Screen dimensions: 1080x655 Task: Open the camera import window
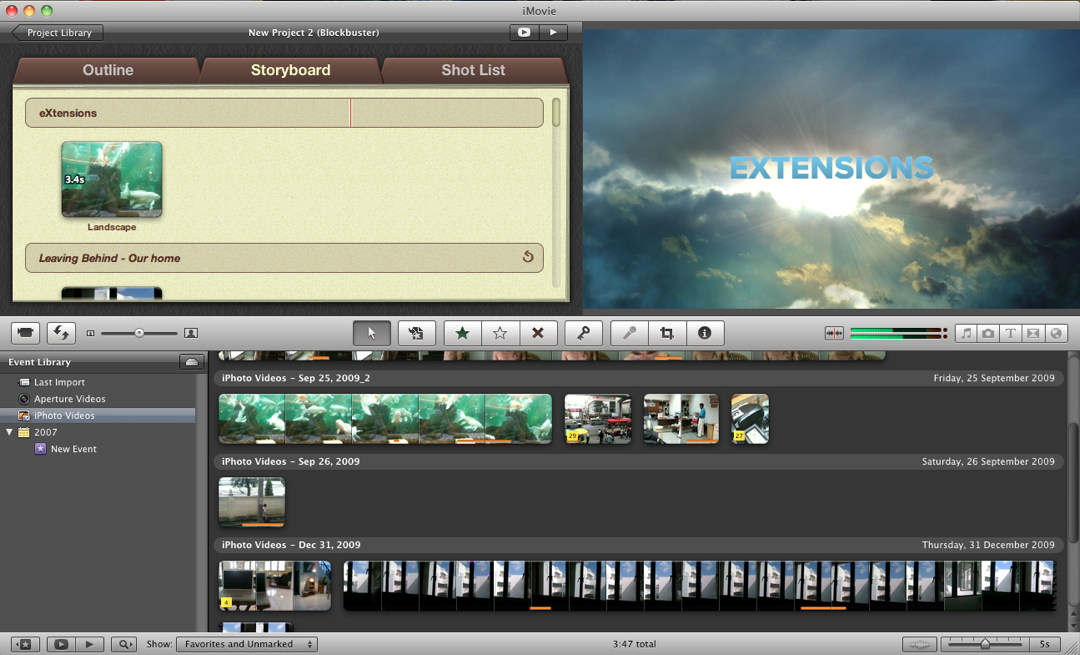click(25, 333)
